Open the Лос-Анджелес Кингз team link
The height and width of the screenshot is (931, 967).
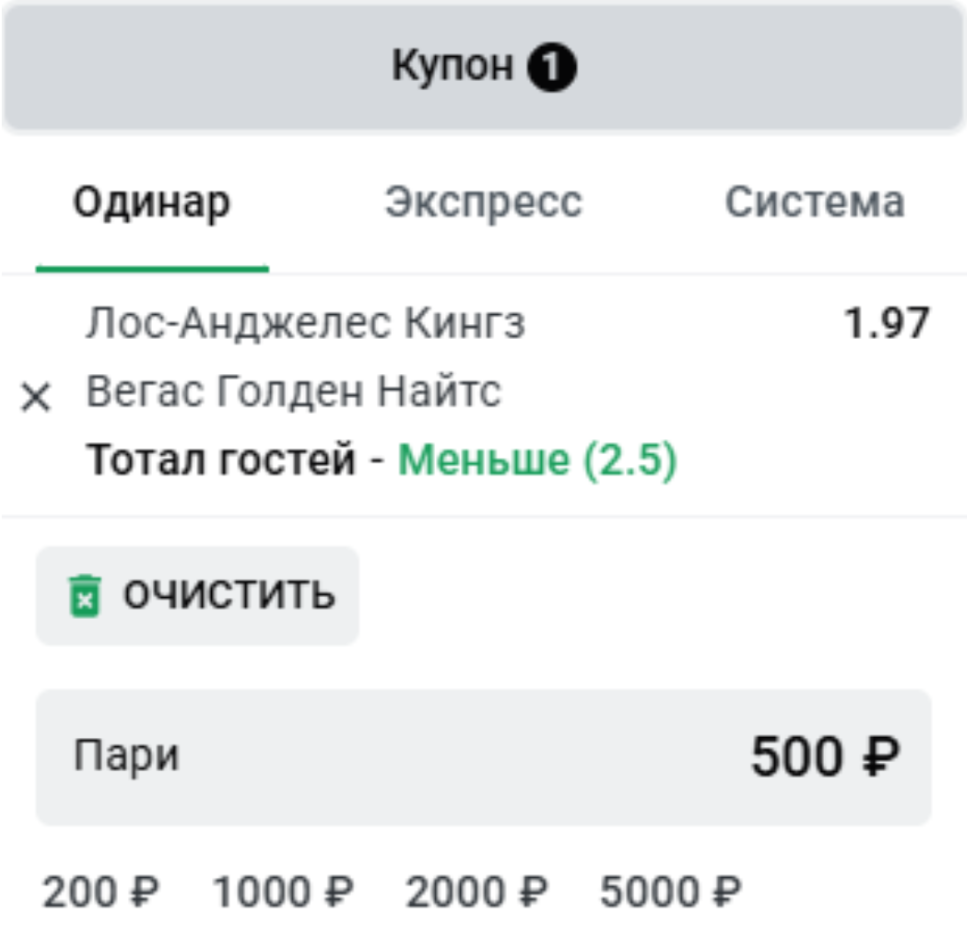(x=305, y=324)
